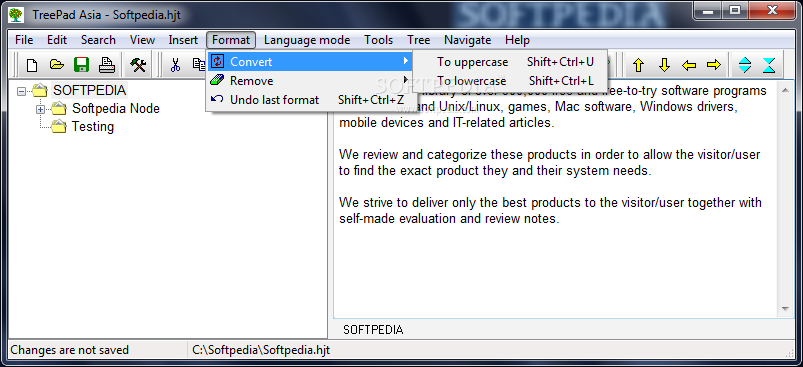Expand the Softpedia Node branch
Screen dimensions: 803x367
pyautogui.click(x=40, y=109)
